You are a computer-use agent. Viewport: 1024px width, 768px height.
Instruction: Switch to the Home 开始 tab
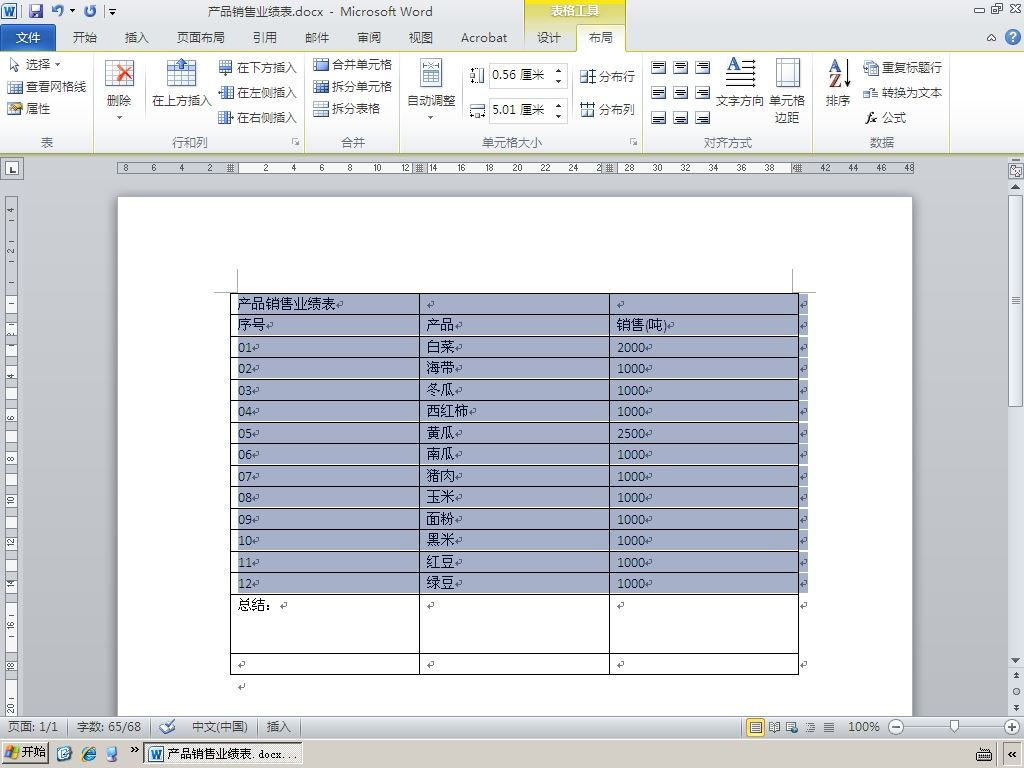point(85,38)
